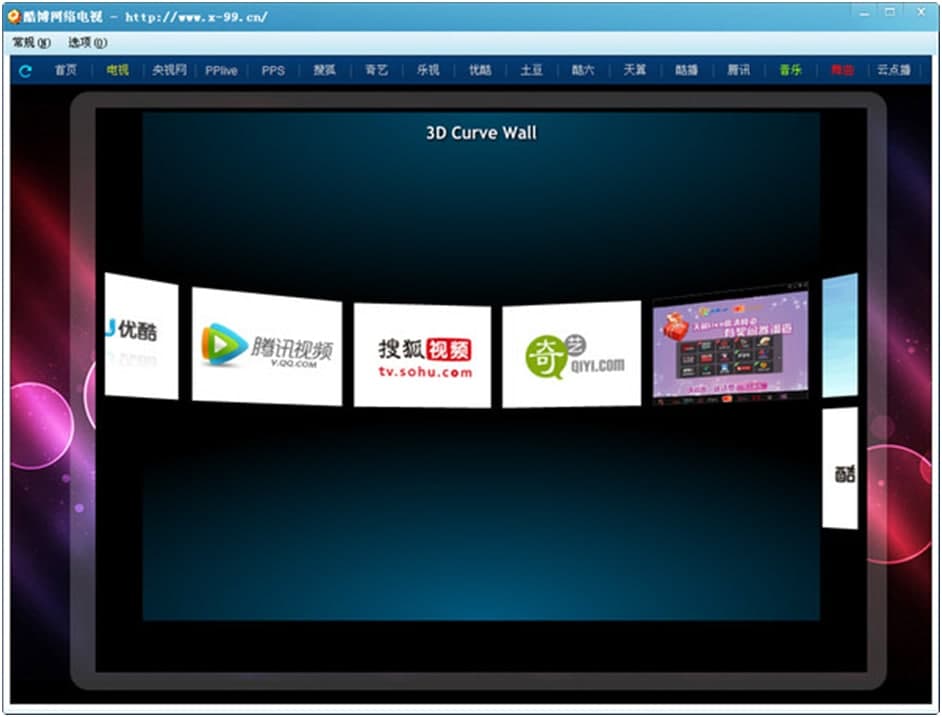This screenshot has width=942, height=717.
Task: Close the 酷博网络电视 window
Action: (x=921, y=13)
